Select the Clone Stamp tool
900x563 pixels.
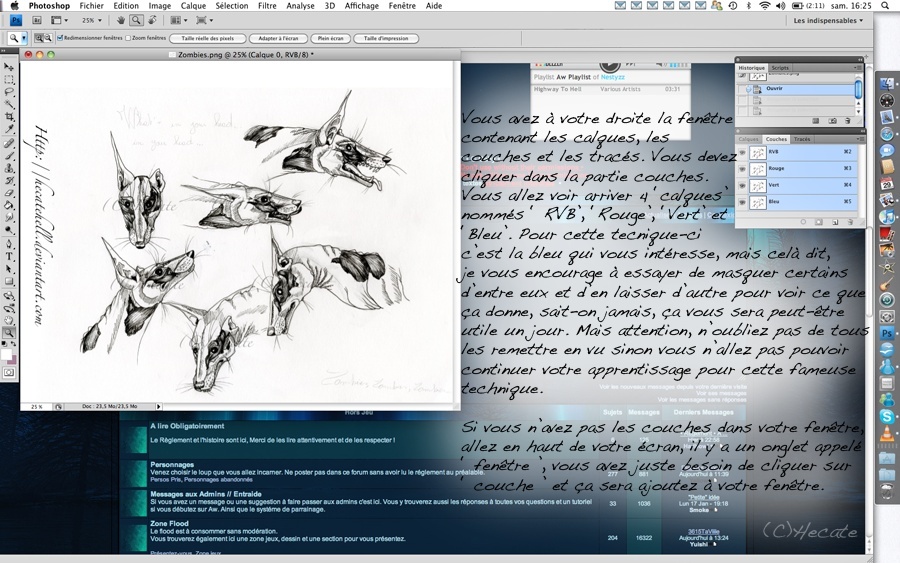pos(9,169)
